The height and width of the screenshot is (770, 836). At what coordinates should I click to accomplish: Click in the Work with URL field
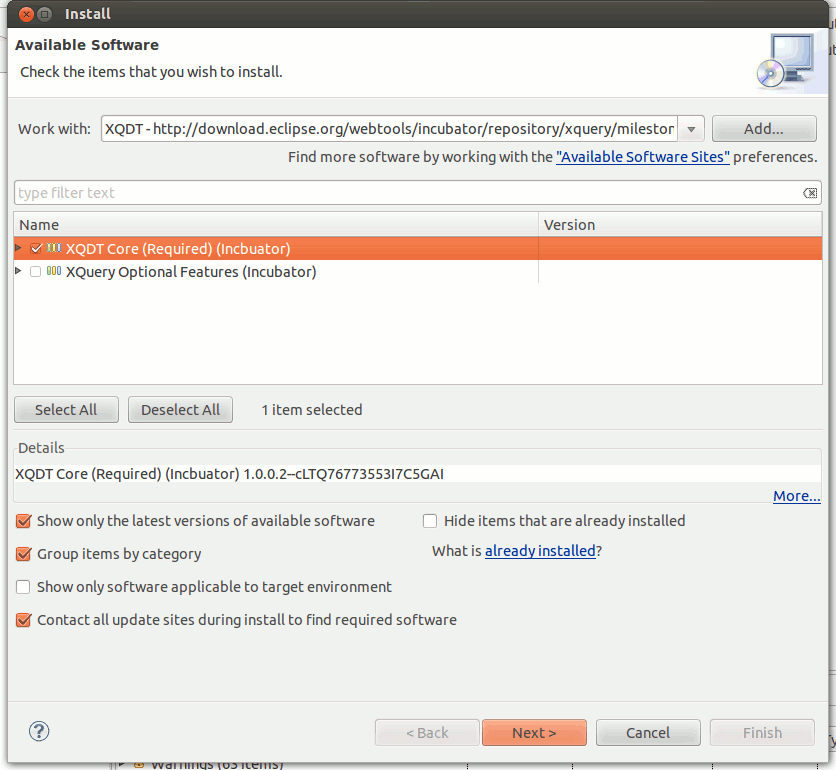click(x=389, y=129)
